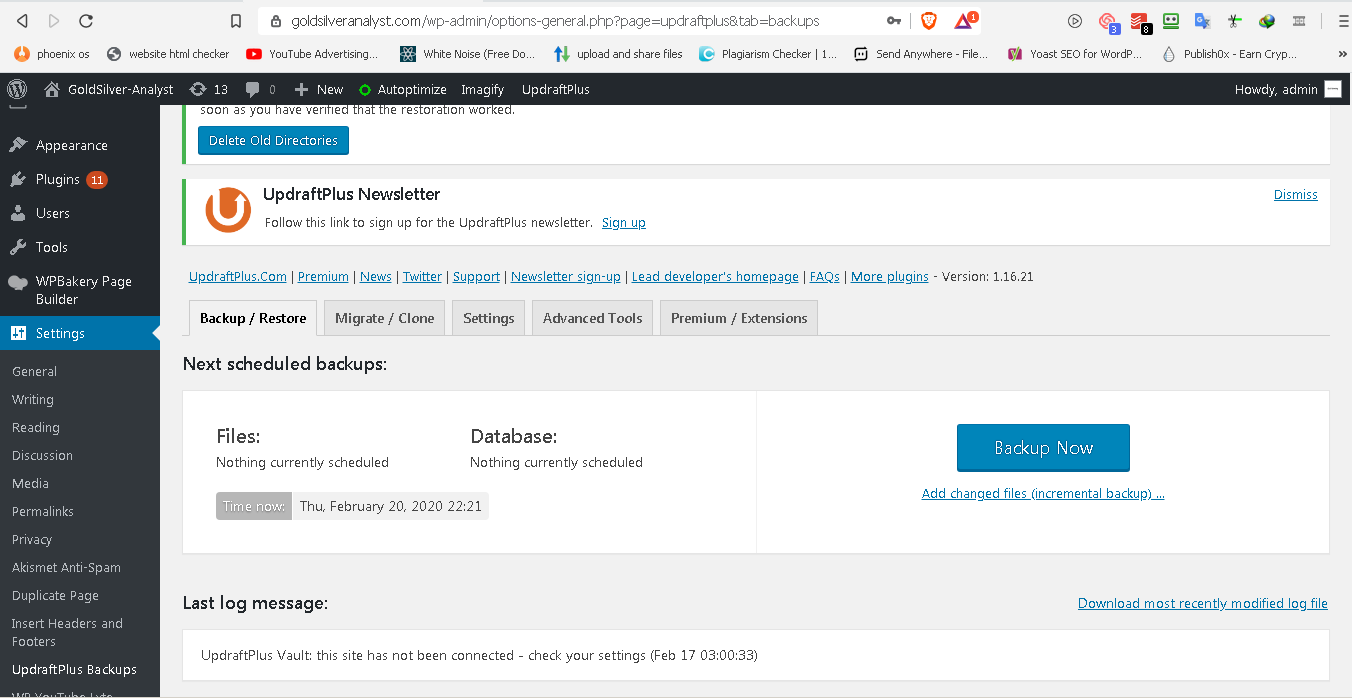Image resolution: width=1352 pixels, height=699 pixels.
Task: Switch to the Premium / Extensions tab
Action: (739, 318)
